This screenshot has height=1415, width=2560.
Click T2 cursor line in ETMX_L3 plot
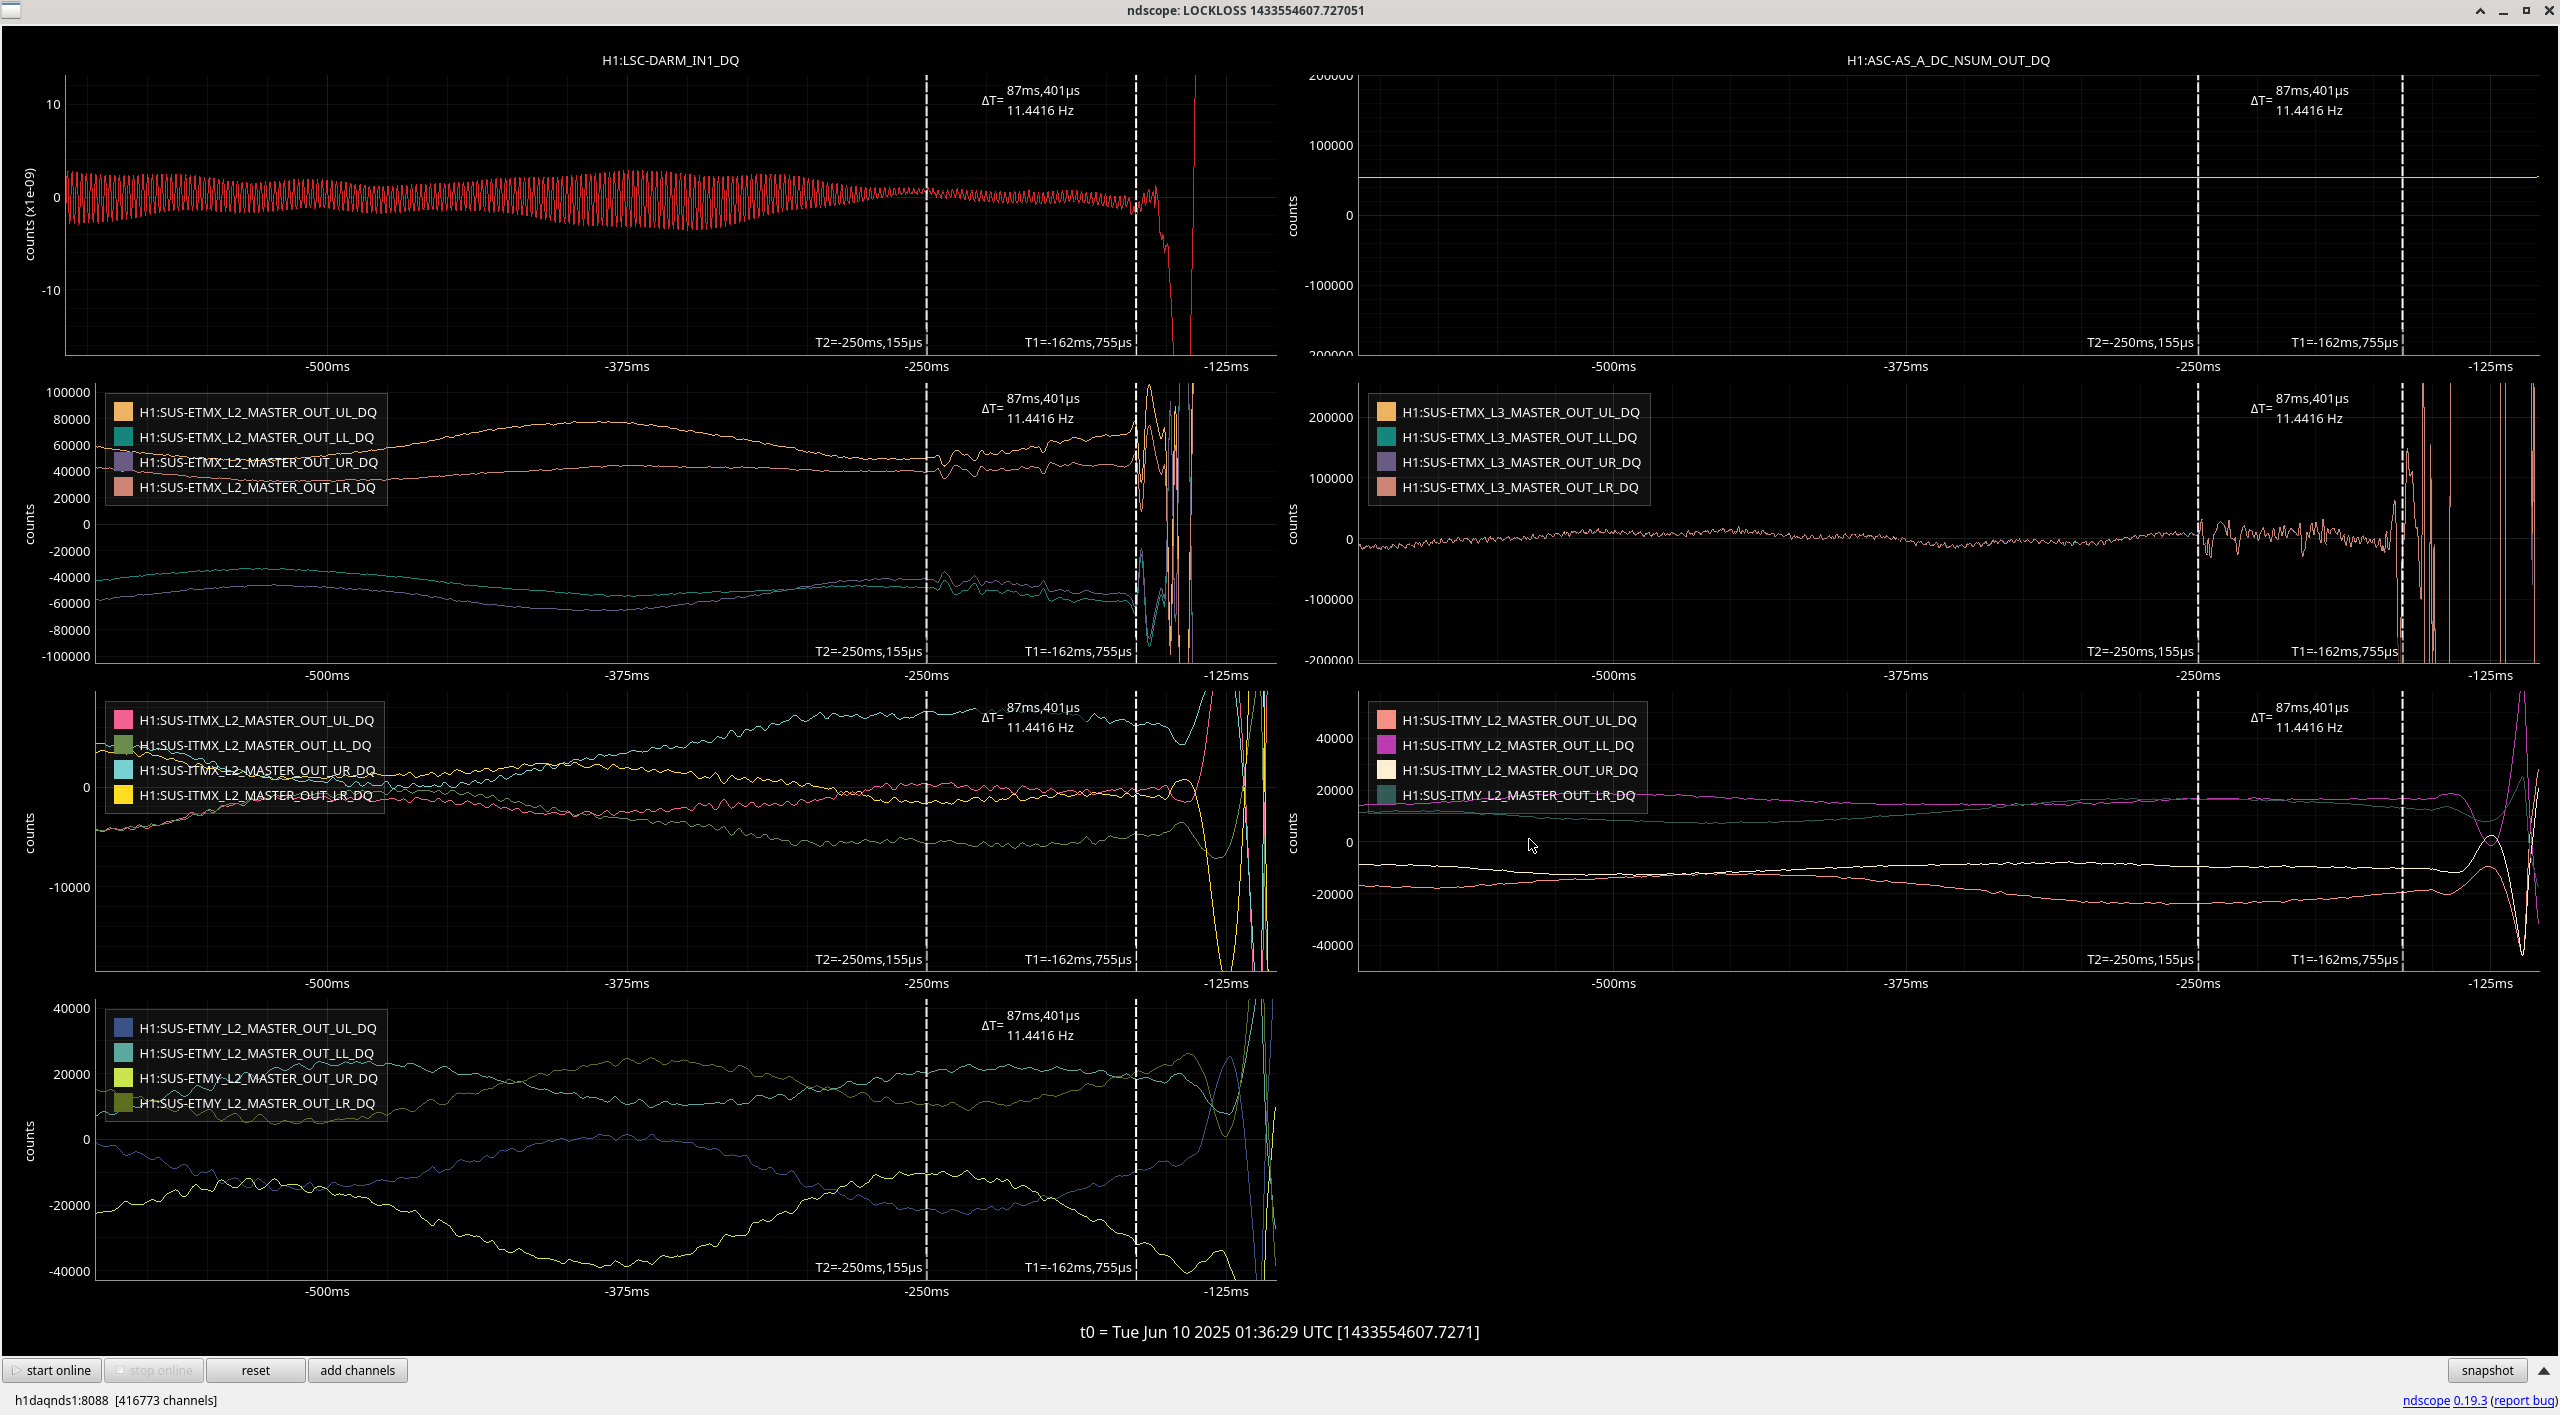tap(2198, 523)
